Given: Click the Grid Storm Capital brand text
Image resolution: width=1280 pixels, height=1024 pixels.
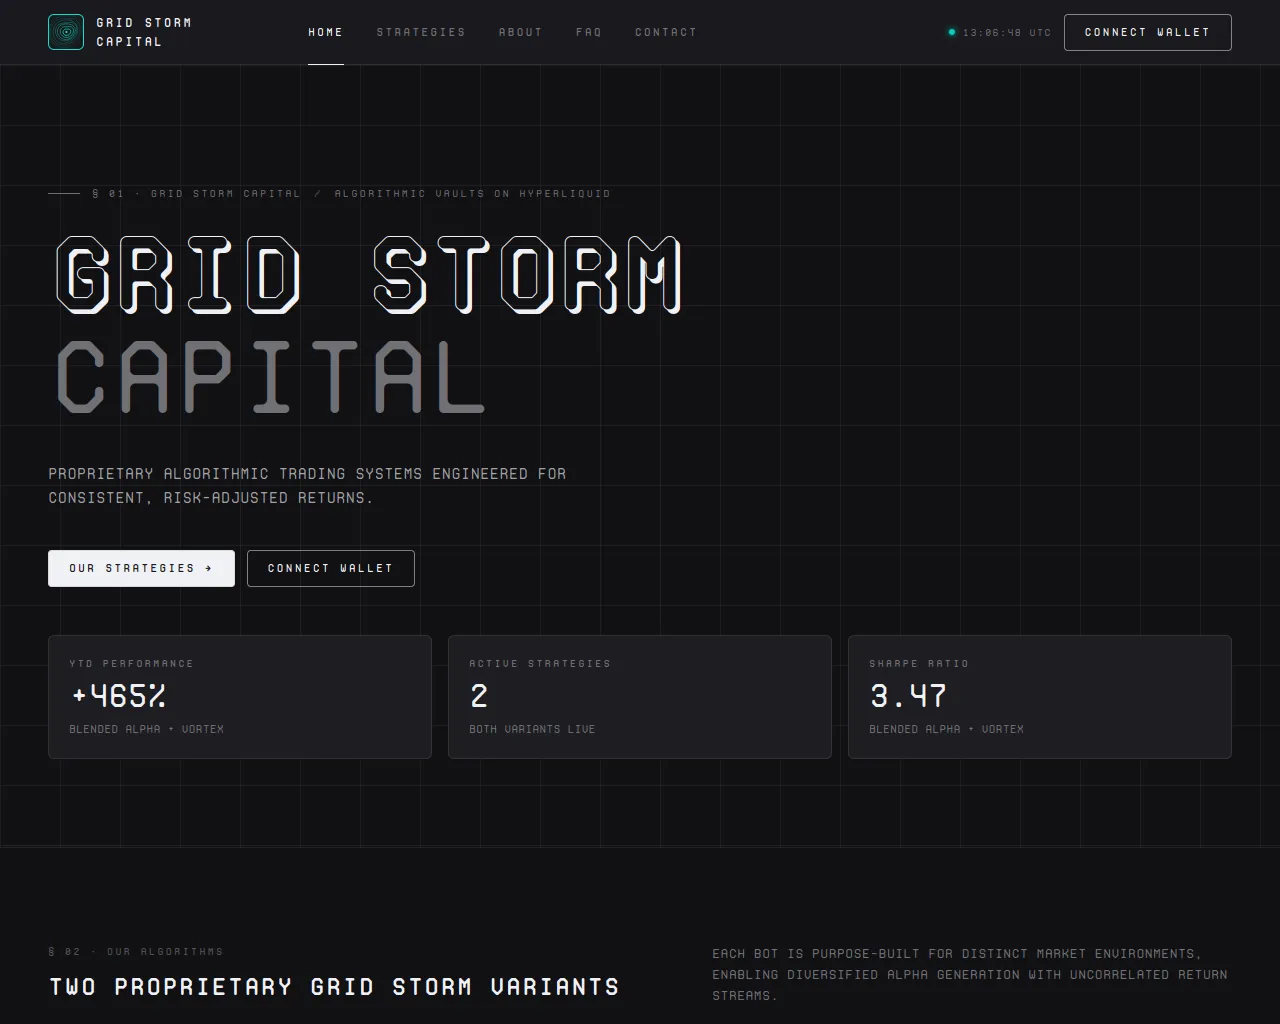Looking at the screenshot, I should pyautogui.click(x=144, y=32).
